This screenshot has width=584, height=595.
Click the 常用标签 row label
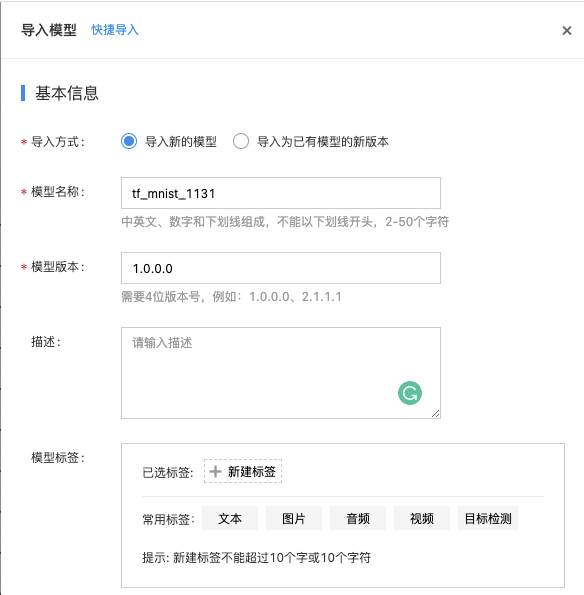click(168, 519)
